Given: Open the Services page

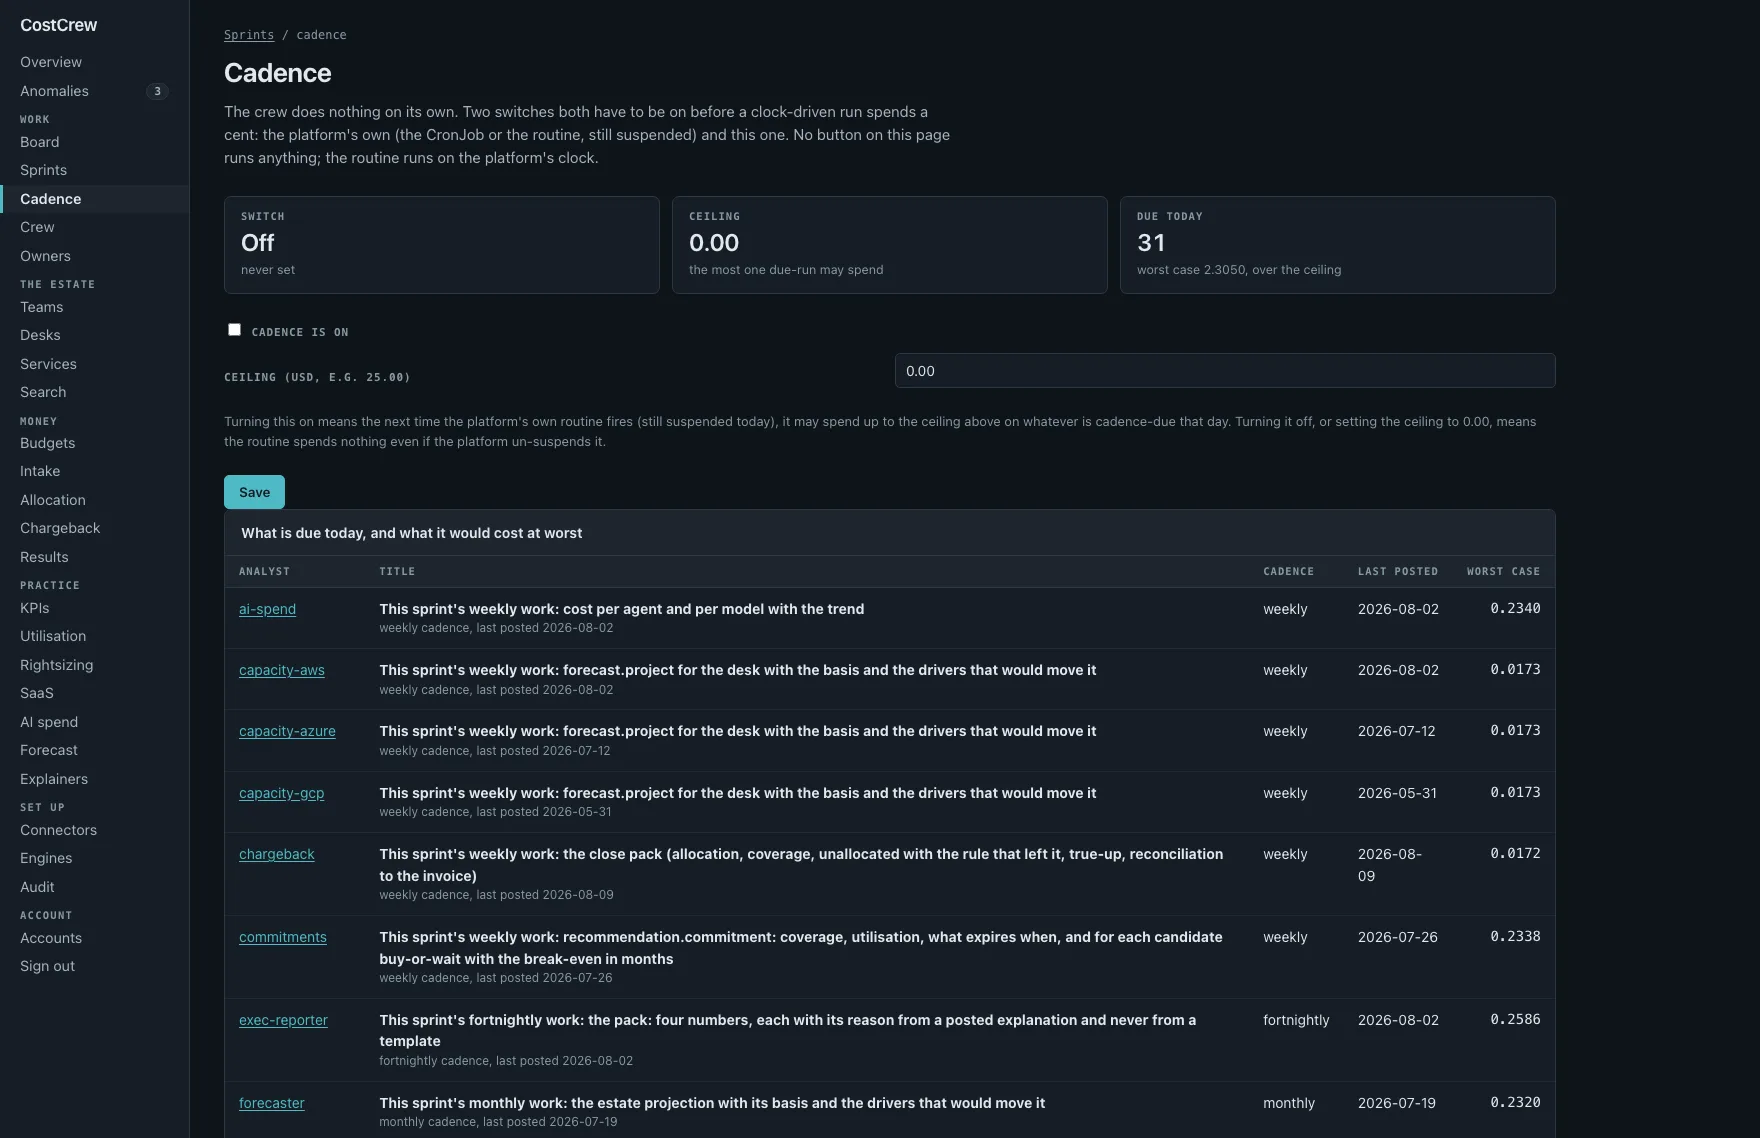Looking at the screenshot, I should pos(94,364).
